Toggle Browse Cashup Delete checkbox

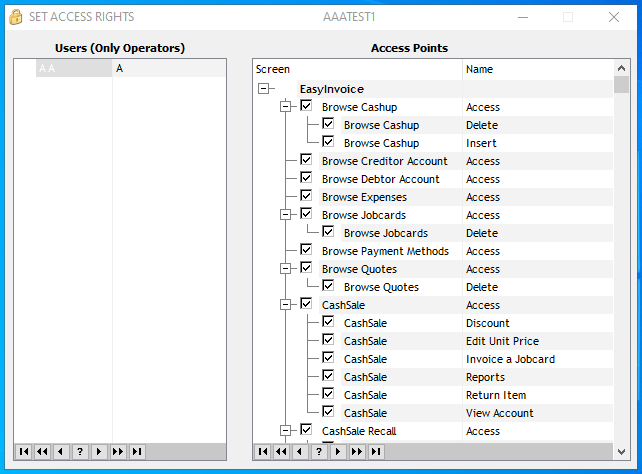click(x=328, y=124)
